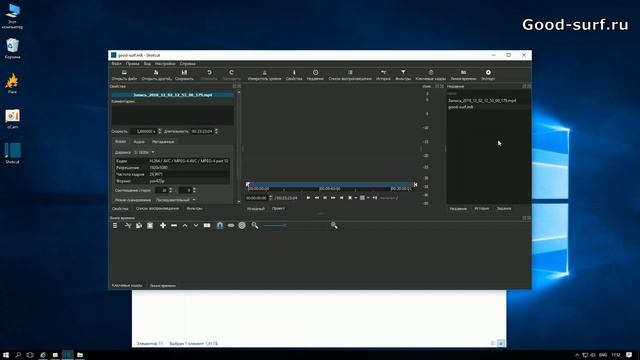Click the player volume speaker button
The image size is (640, 360).
(x=375, y=198)
